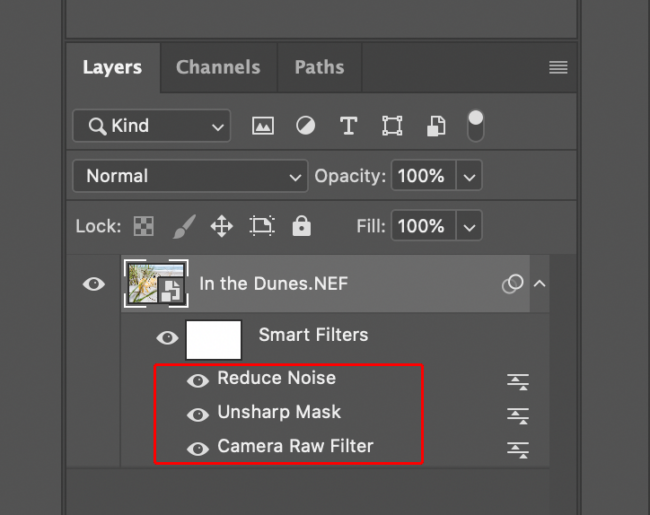Open the Normal blend mode dropdown
The height and width of the screenshot is (515, 650).
click(190, 176)
